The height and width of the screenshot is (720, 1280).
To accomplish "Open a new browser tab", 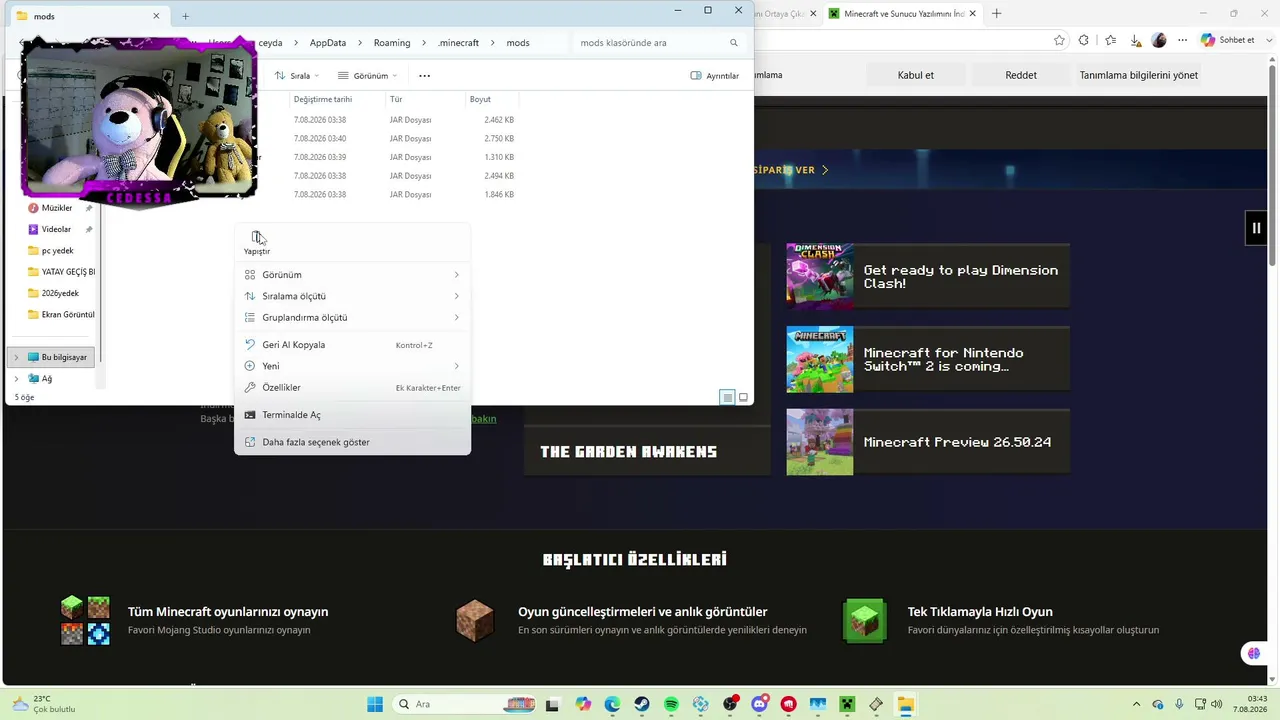I will [996, 14].
